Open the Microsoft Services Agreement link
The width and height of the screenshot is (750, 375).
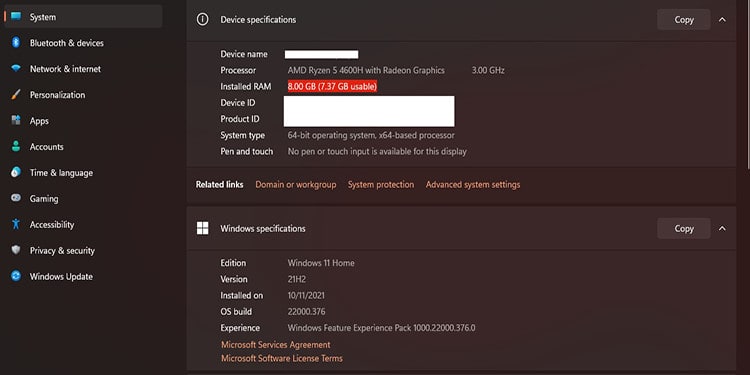[x=276, y=344]
